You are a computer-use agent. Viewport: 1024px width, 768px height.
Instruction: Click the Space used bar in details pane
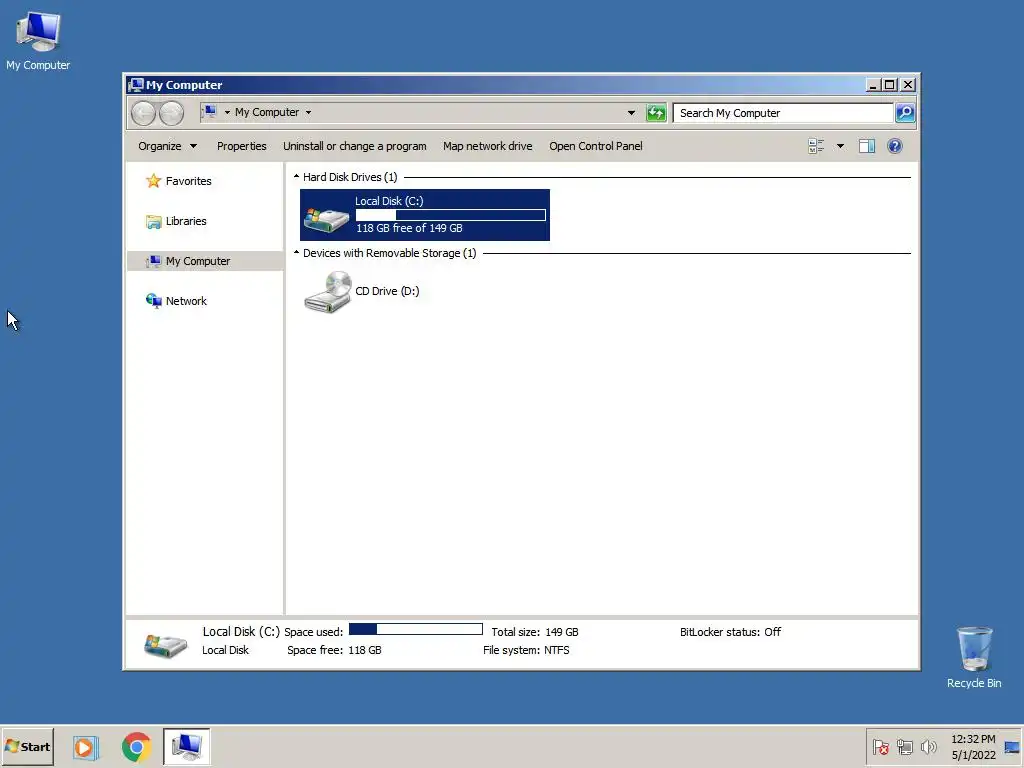416,630
